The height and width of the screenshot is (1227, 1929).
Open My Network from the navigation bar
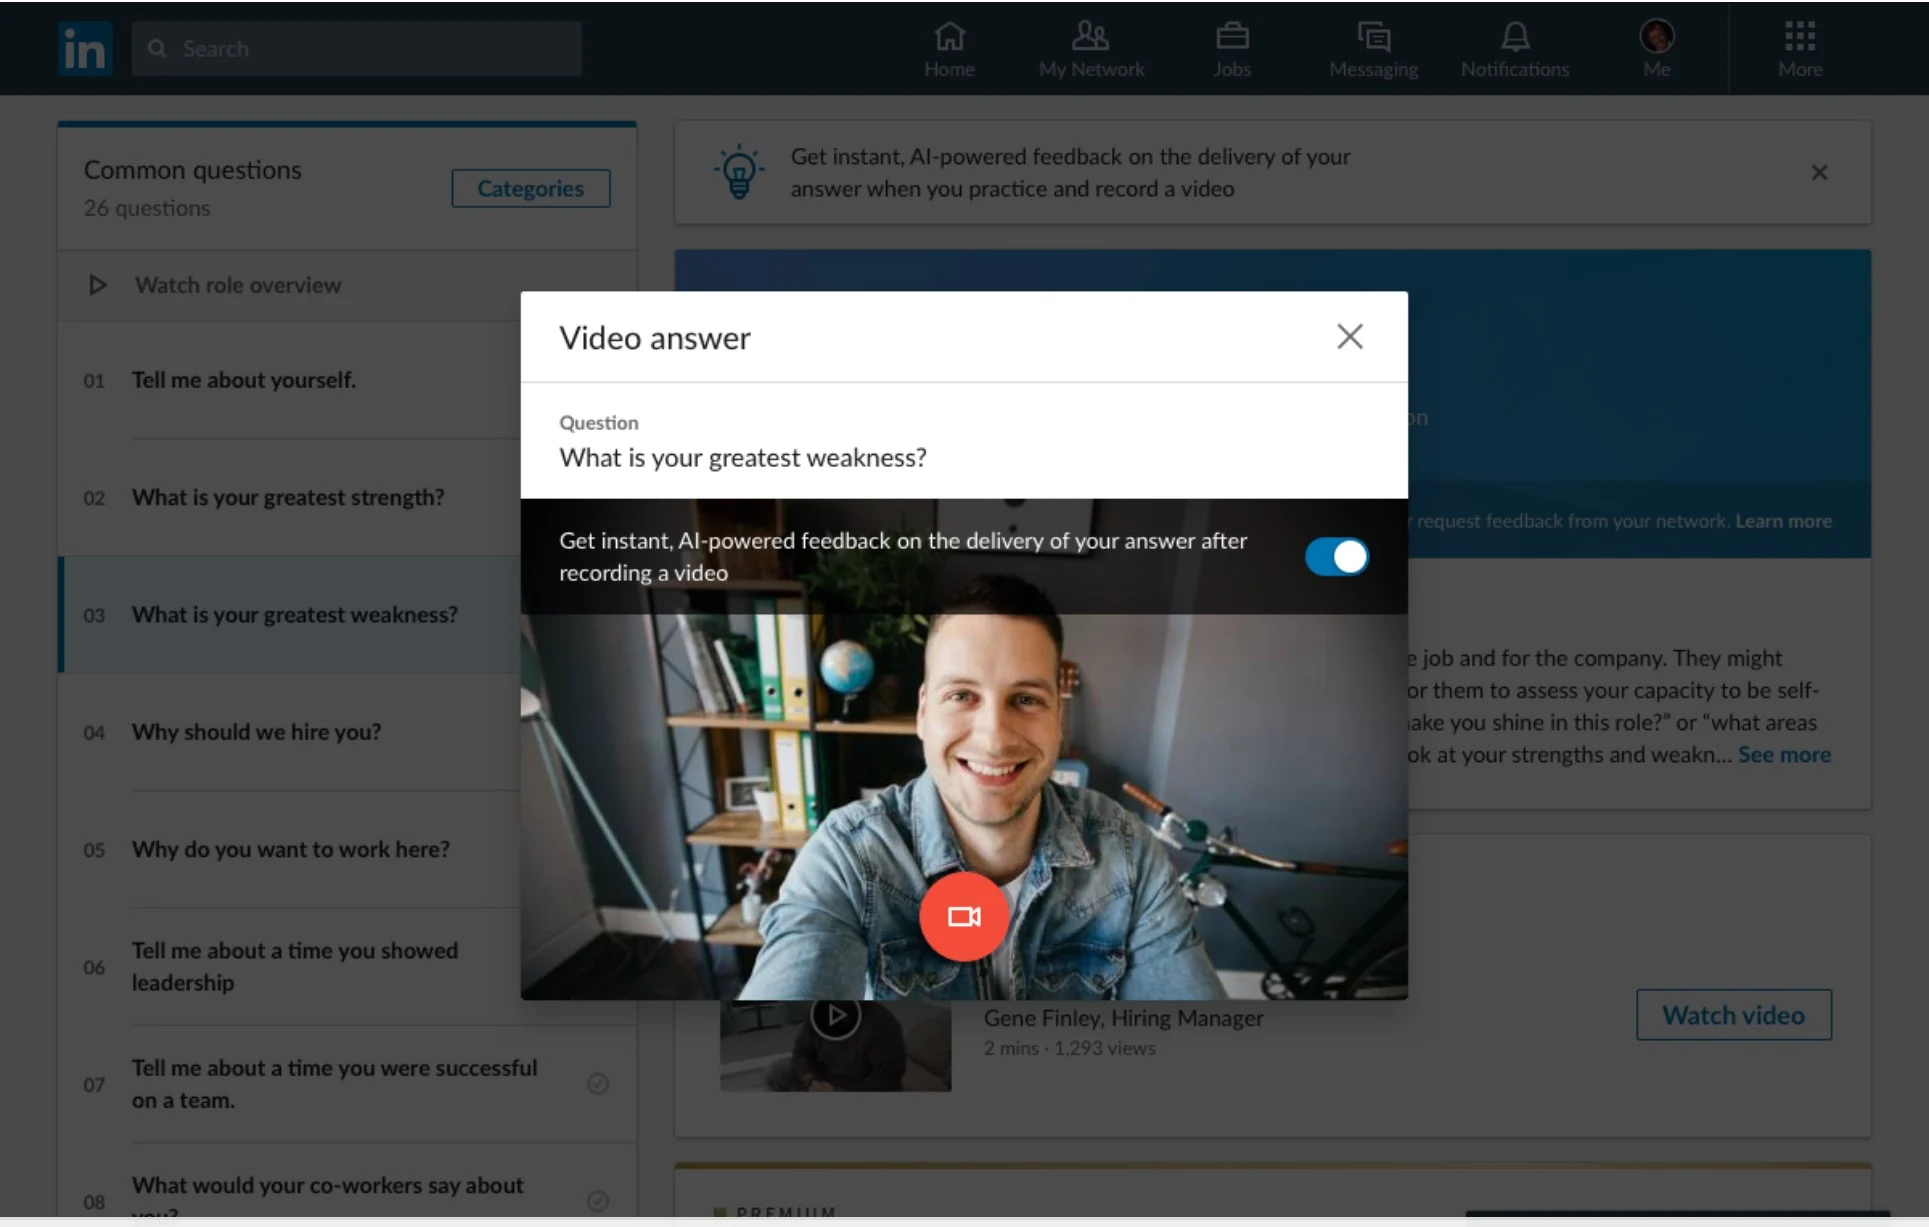[1091, 49]
